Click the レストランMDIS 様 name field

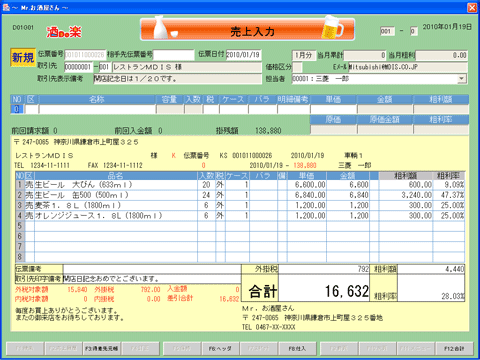187,67
